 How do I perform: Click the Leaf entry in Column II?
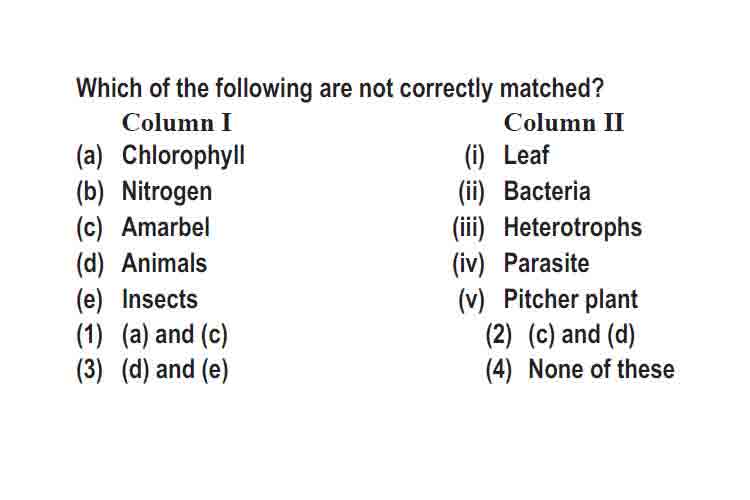pos(526,155)
